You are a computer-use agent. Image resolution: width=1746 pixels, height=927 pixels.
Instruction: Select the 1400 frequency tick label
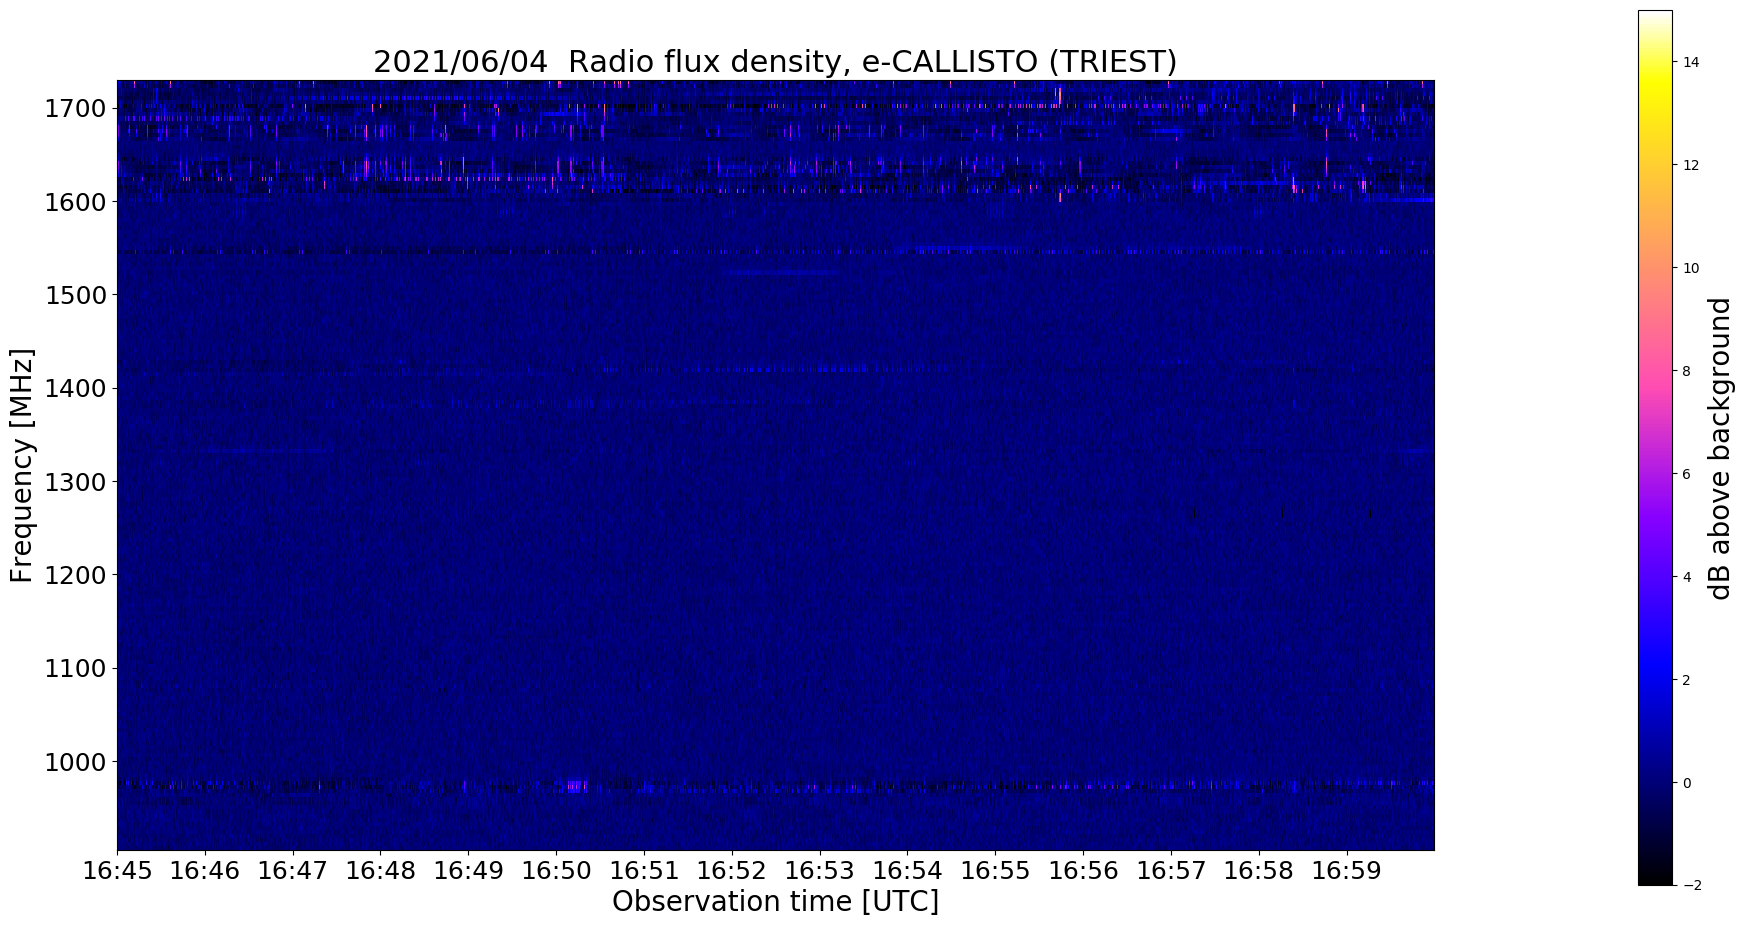pos(75,388)
